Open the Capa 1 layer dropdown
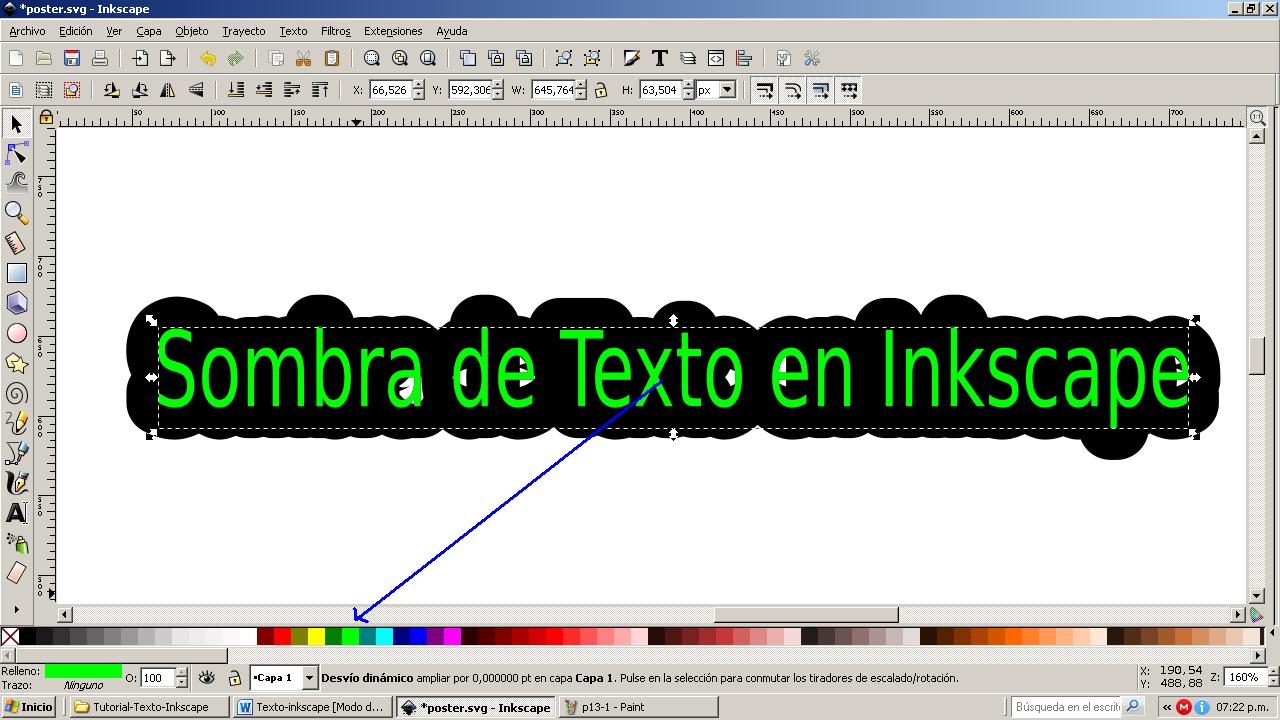The height and width of the screenshot is (720, 1280). point(309,677)
